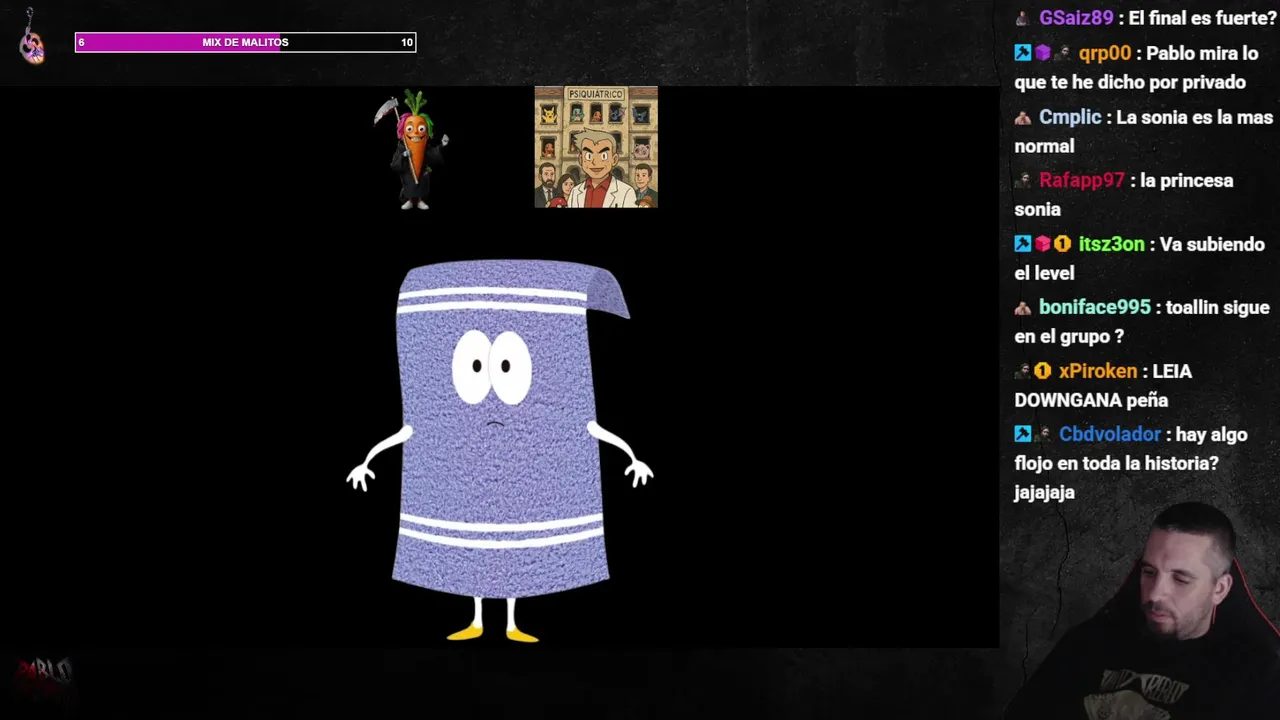The image size is (1280, 720).
Task: Click the message 'la princesa sonia'
Action: 1124,195
